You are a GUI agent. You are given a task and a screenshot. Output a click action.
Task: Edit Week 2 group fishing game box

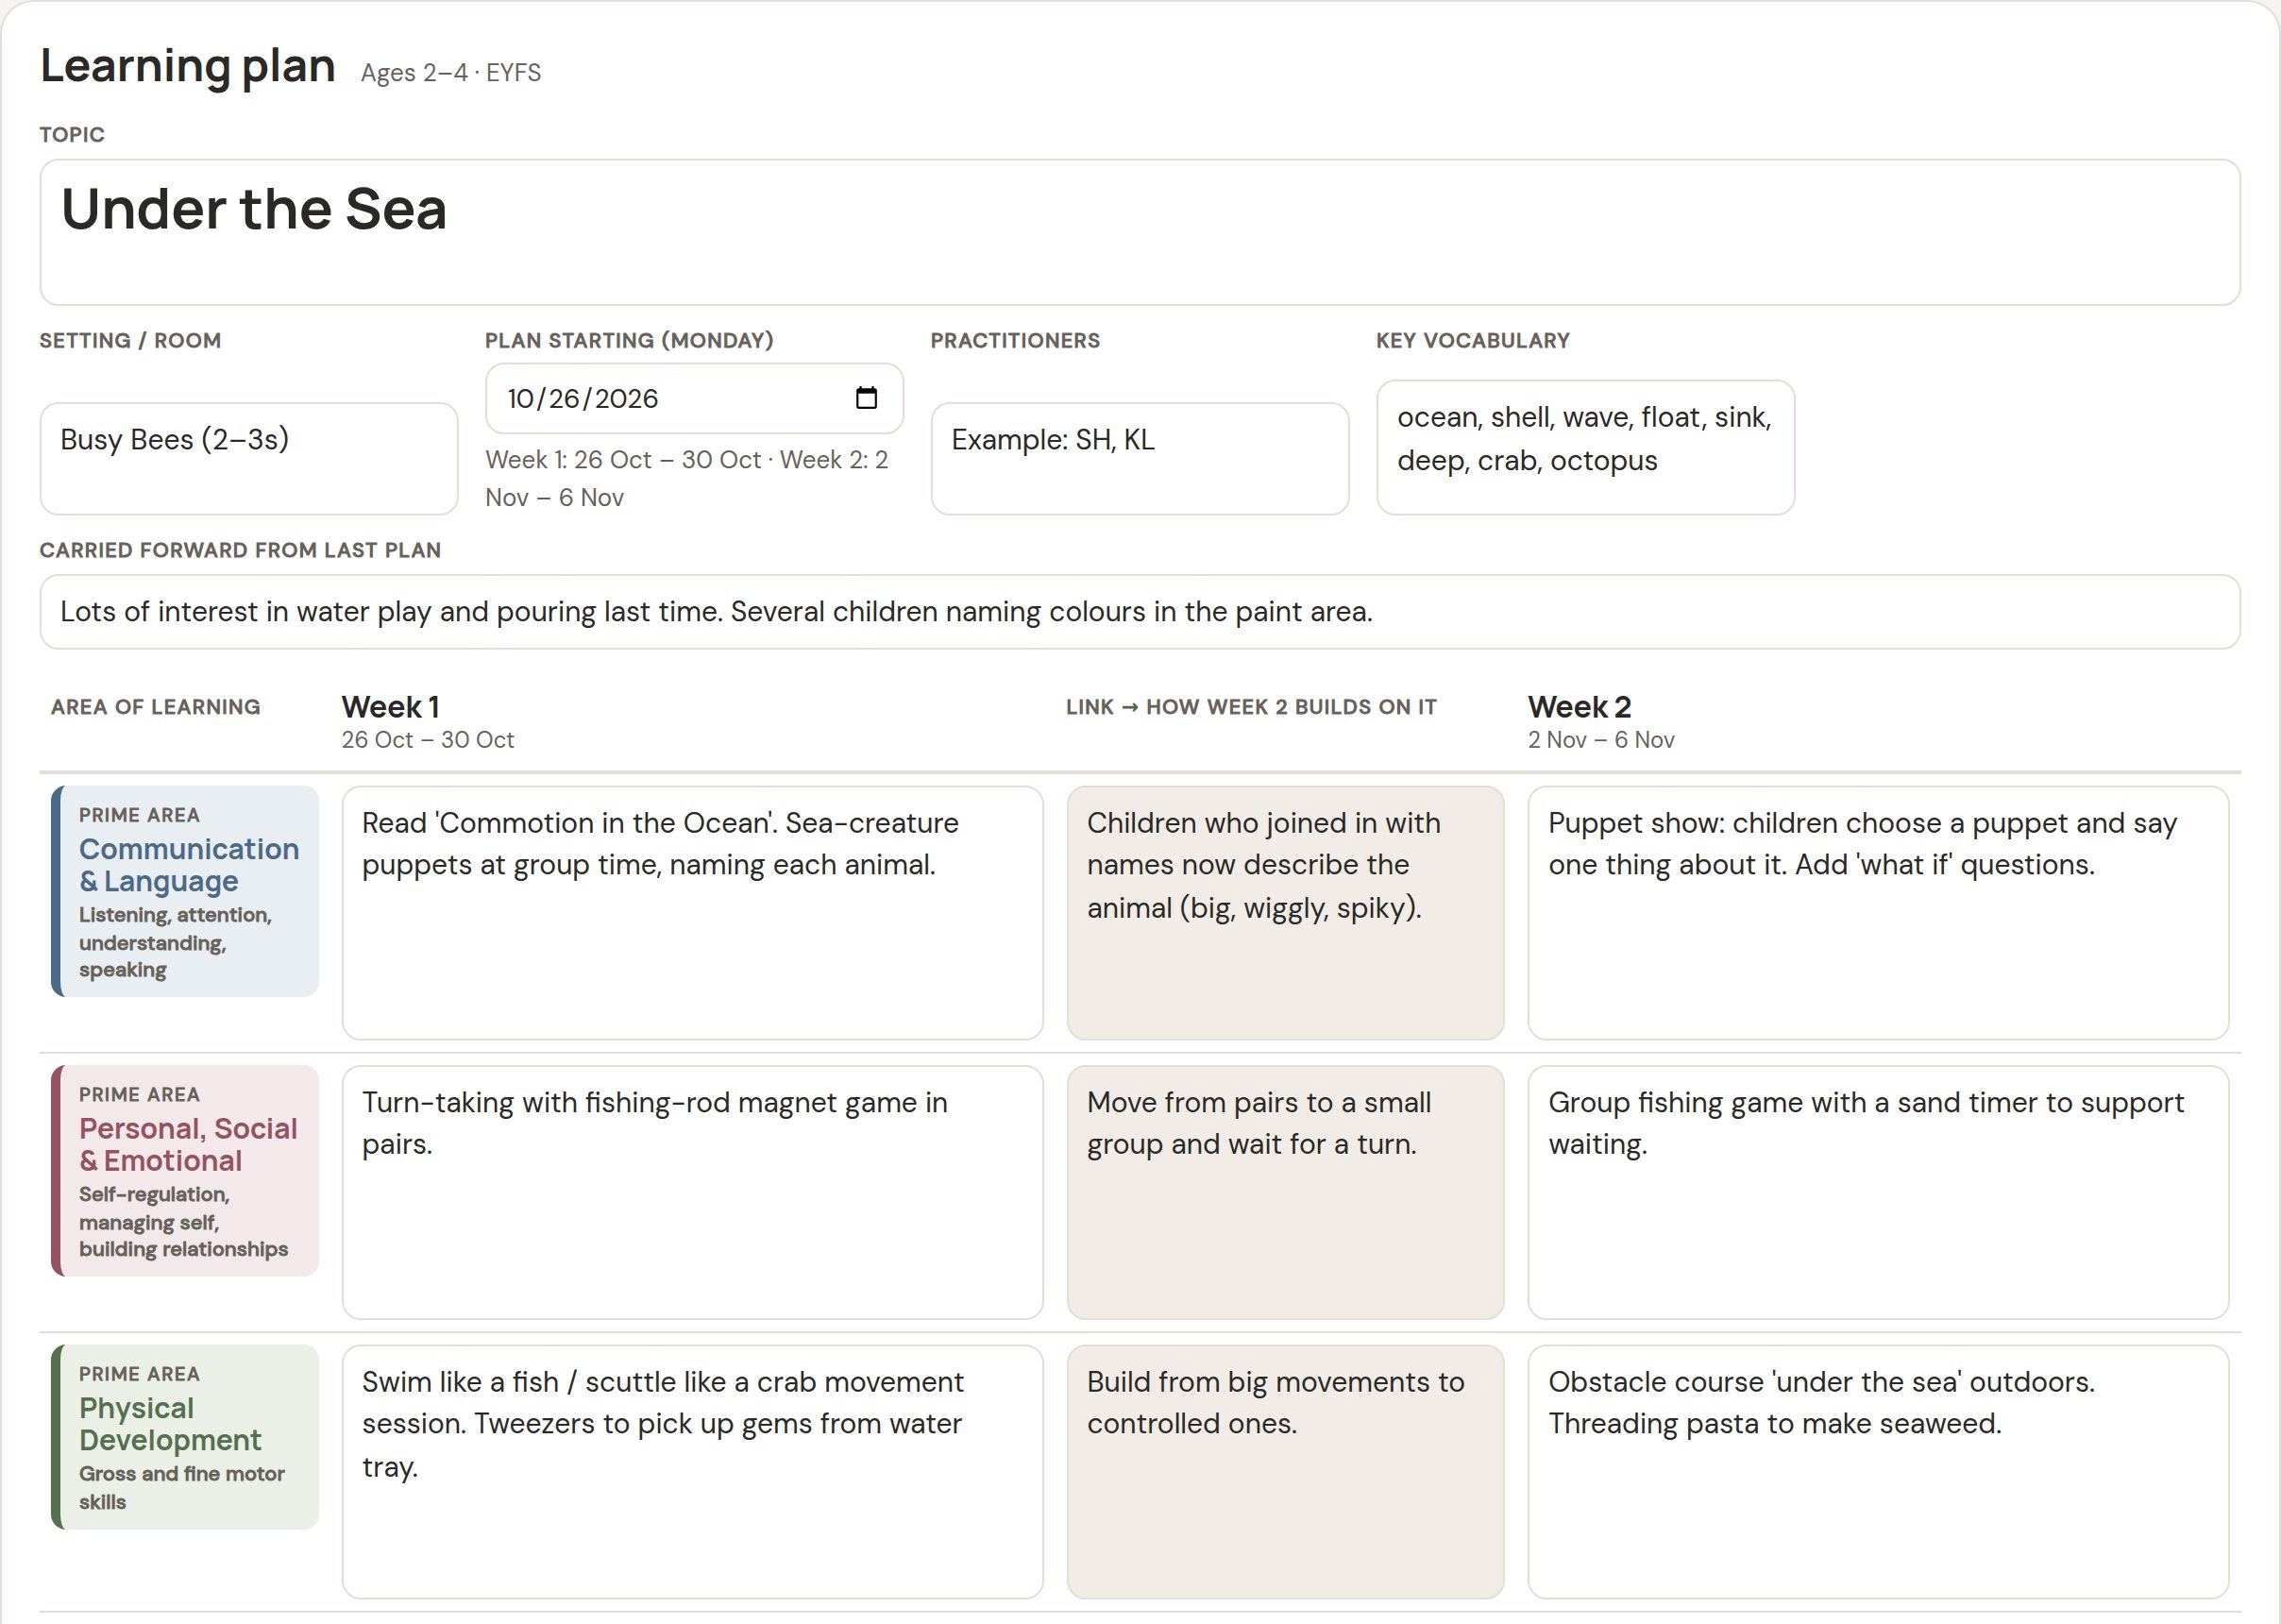point(1878,1192)
